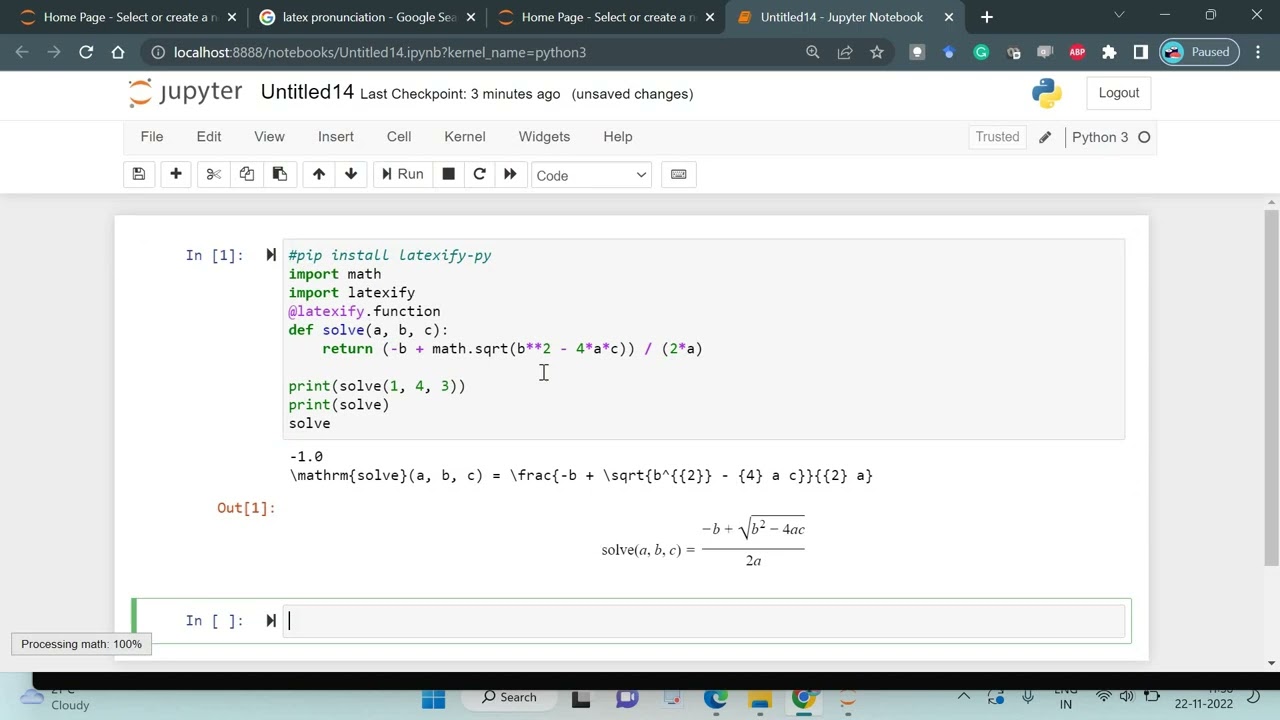Screen dimensions: 1280x720
Task: Save notebook with the floppy disk icon
Action: 139,174
